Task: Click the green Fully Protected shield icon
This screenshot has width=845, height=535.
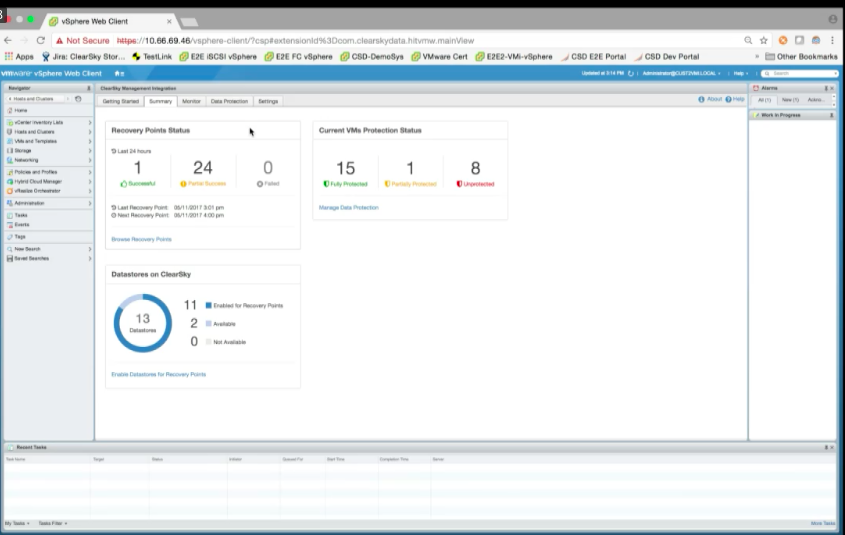Action: pyautogui.click(x=326, y=184)
